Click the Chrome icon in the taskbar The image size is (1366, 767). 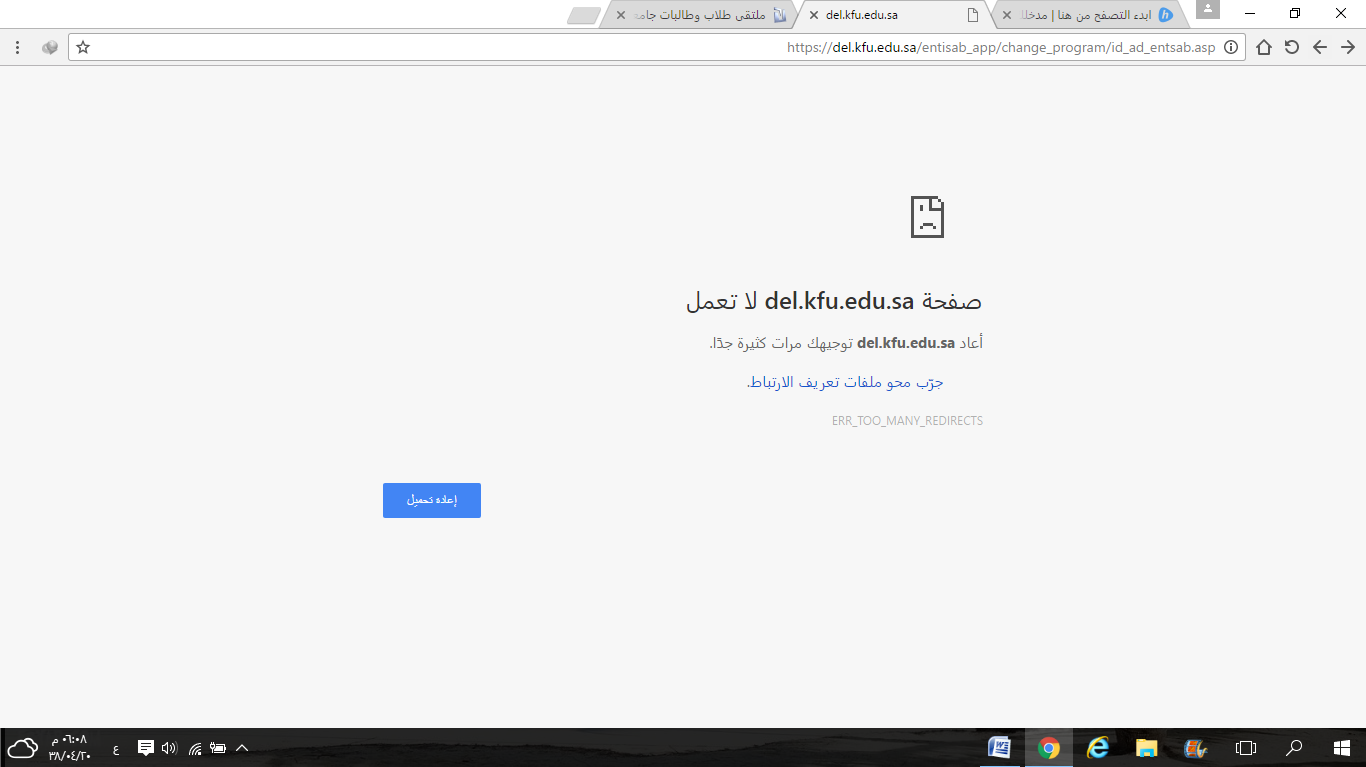click(x=1049, y=748)
